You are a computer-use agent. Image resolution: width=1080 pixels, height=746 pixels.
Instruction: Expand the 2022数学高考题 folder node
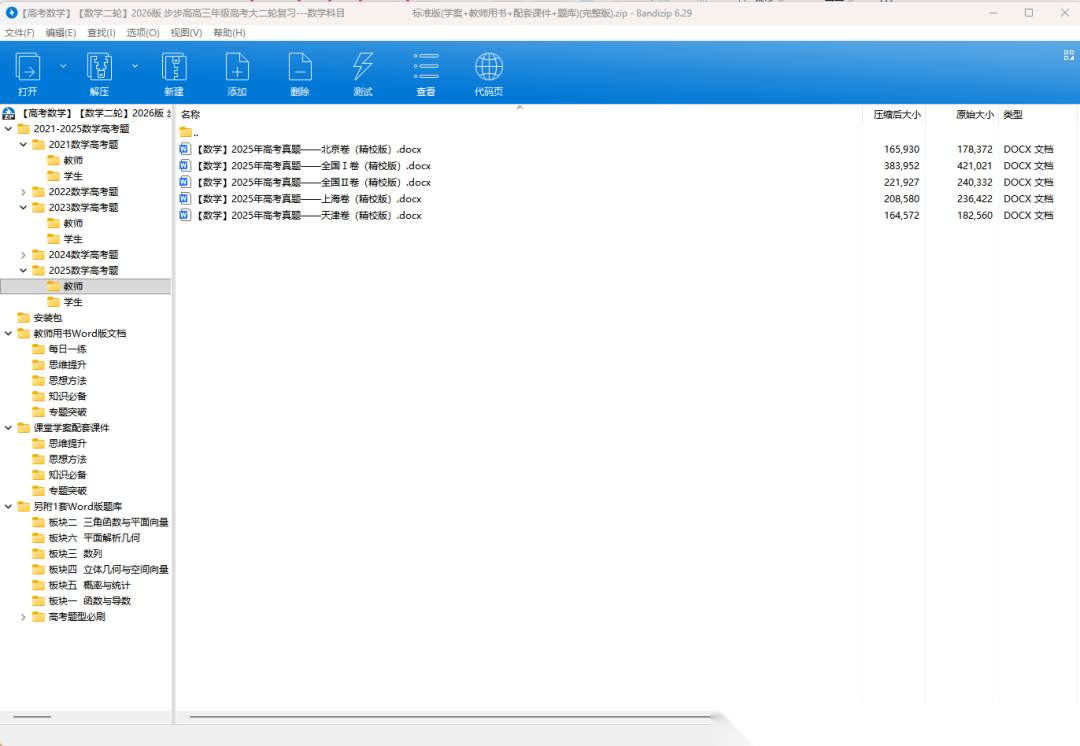tap(24, 192)
